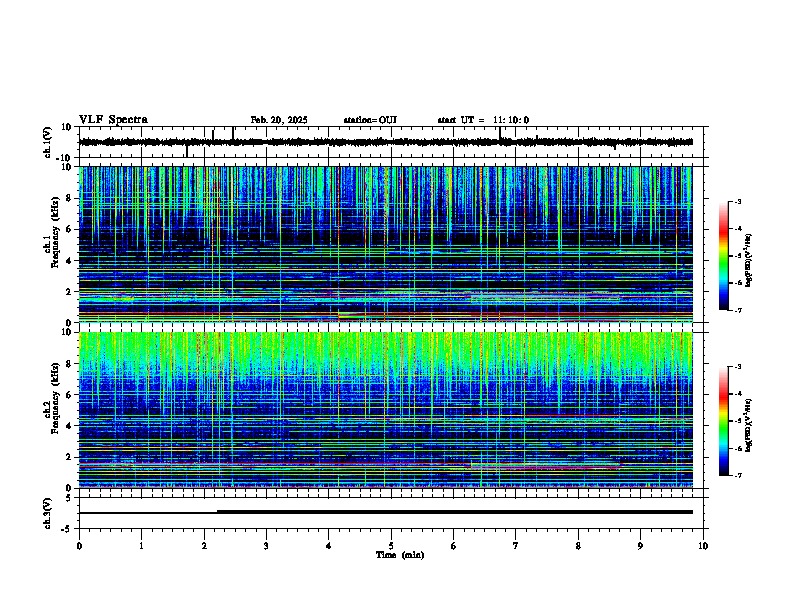Click the time axis tick label "2"
The image size is (792, 612).
pos(204,546)
